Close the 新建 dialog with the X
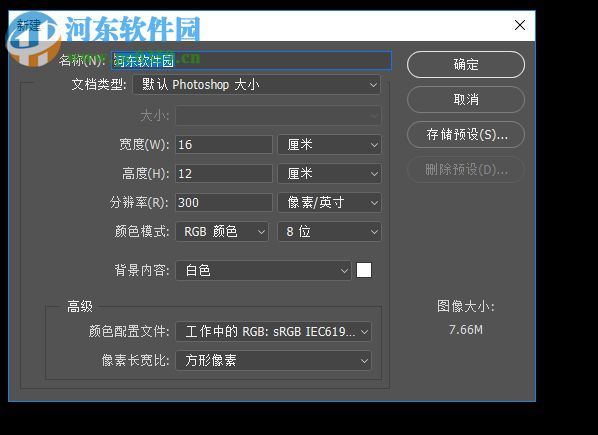Image resolution: width=598 pixels, height=435 pixels. (519, 26)
